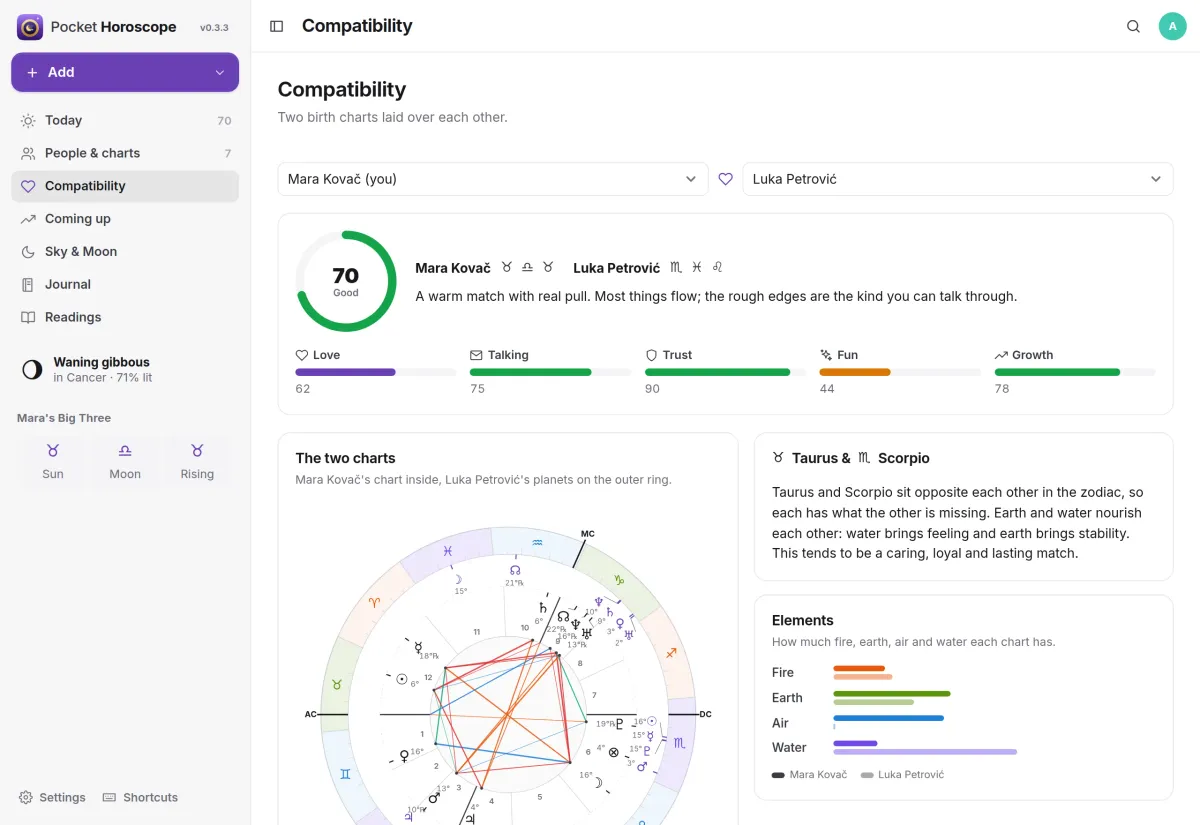Image resolution: width=1200 pixels, height=825 pixels.
Task: Click the Sagittarius sign on chart wheel
Action: tap(671, 652)
